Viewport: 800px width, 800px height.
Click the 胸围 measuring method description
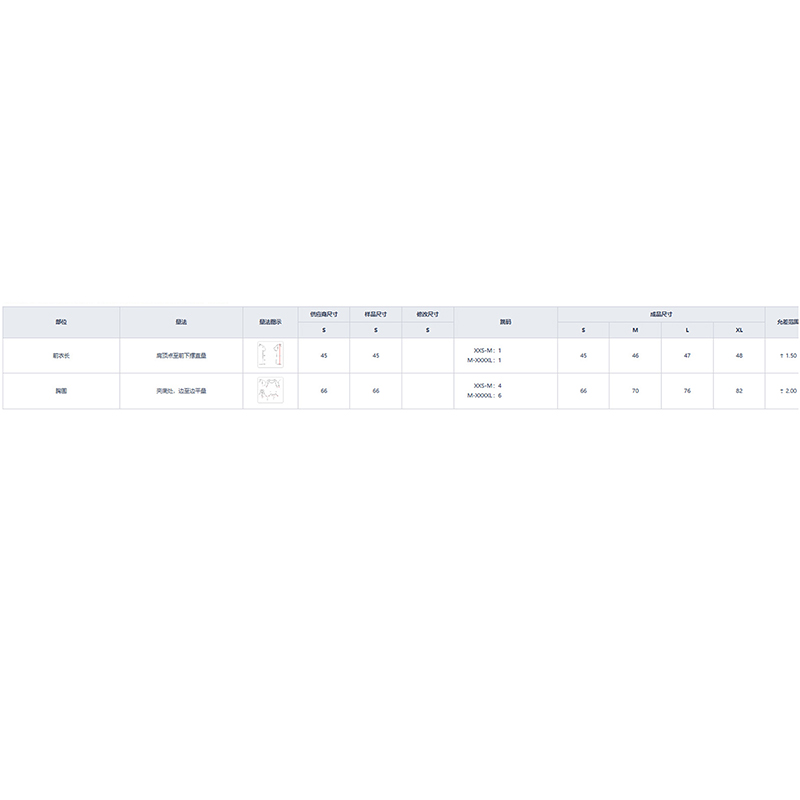click(x=181, y=391)
